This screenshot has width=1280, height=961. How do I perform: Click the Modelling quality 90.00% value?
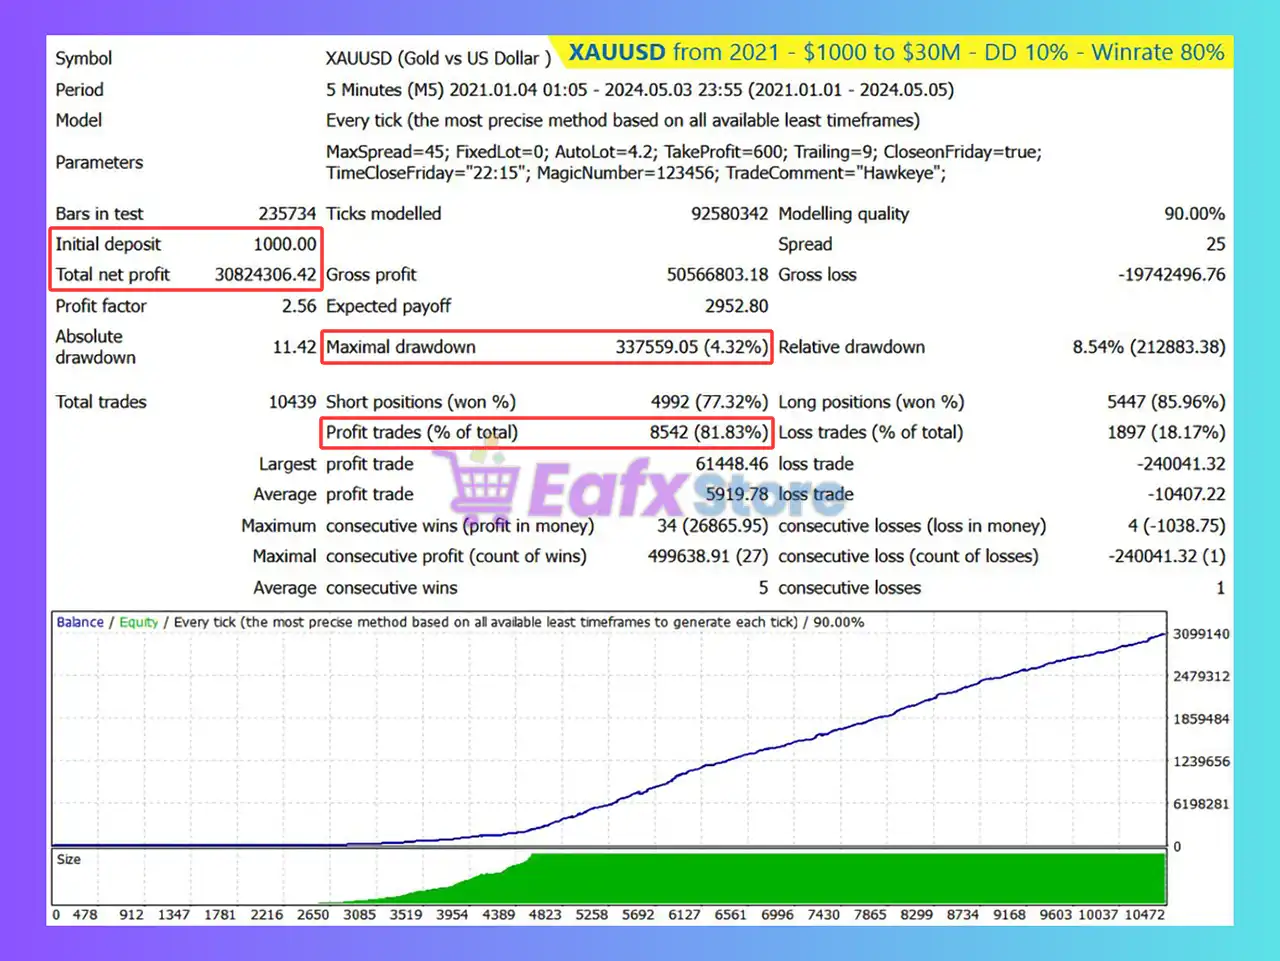(1194, 214)
